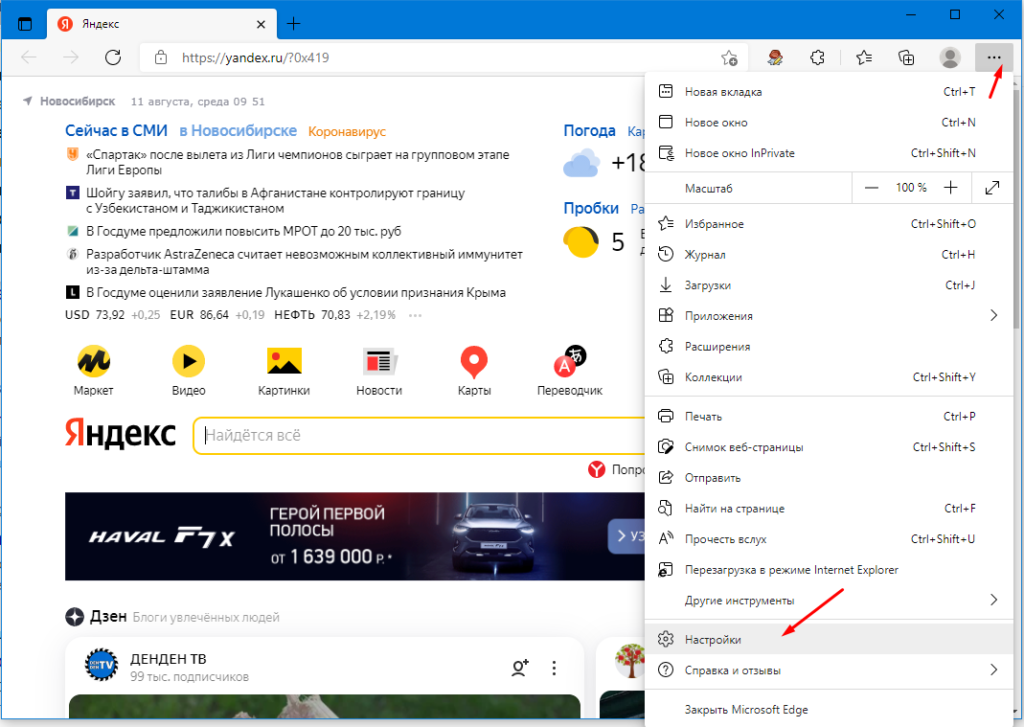Image resolution: width=1024 pixels, height=727 pixels.
Task: Open the Переводчик translator icon
Action: pos(569,361)
